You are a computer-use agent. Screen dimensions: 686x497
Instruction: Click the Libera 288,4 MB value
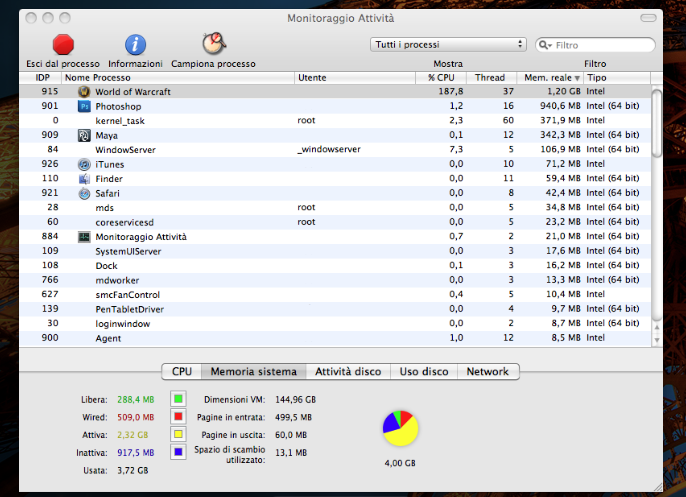pos(136,399)
